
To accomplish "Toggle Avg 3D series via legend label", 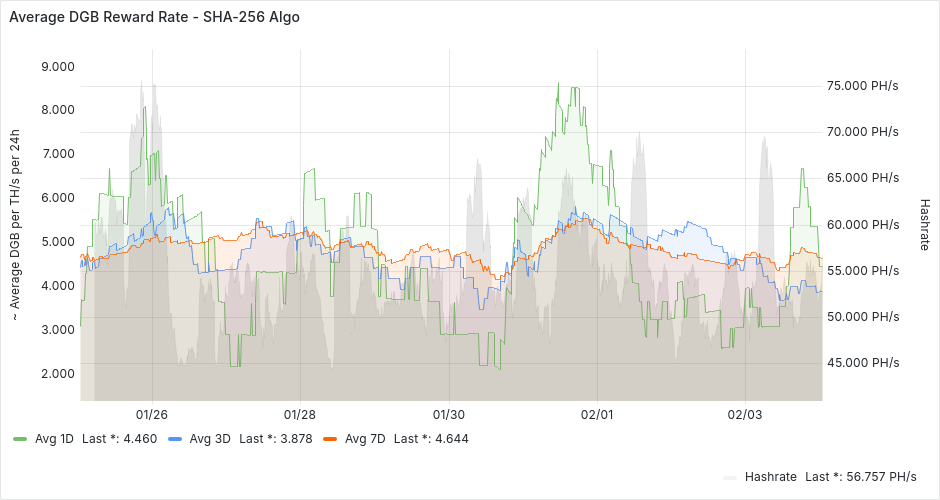I will [x=210, y=439].
